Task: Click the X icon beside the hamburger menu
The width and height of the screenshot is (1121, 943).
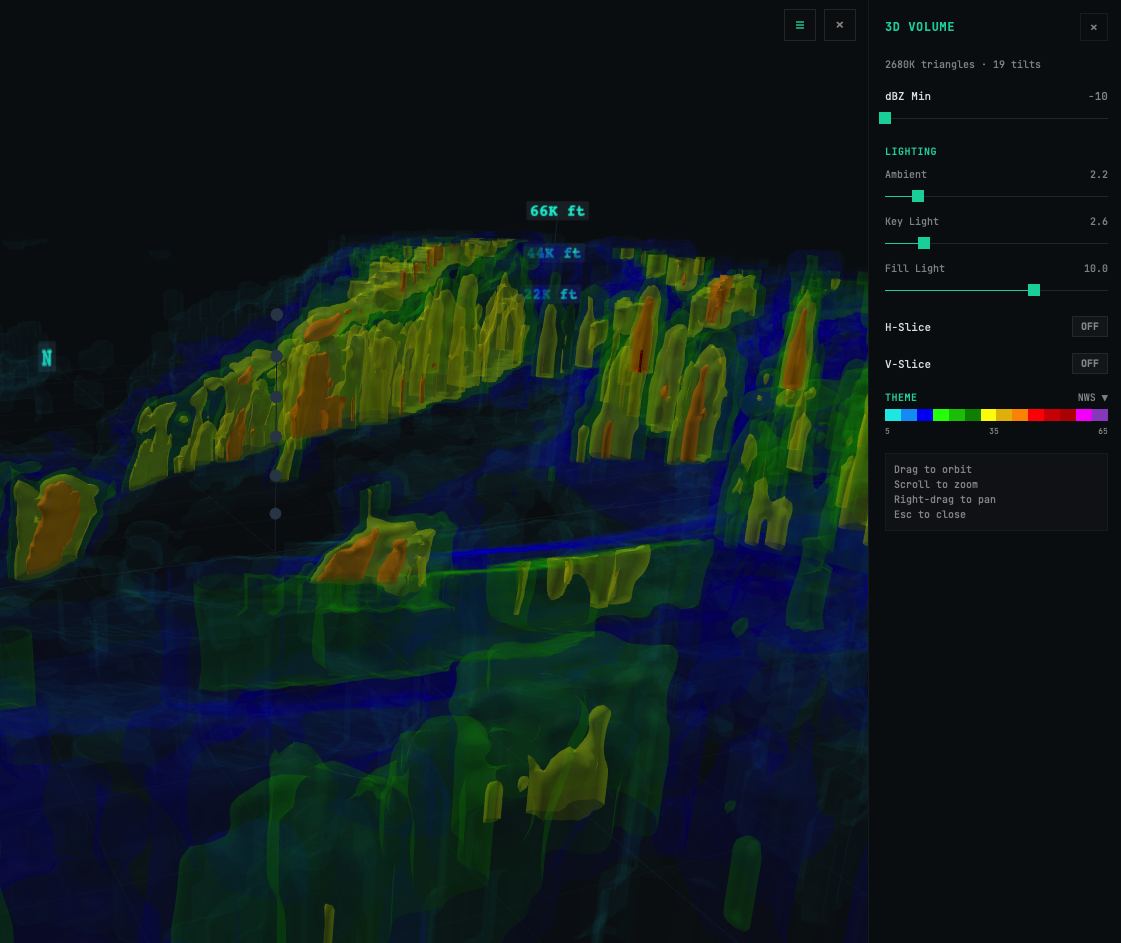Action: point(839,25)
